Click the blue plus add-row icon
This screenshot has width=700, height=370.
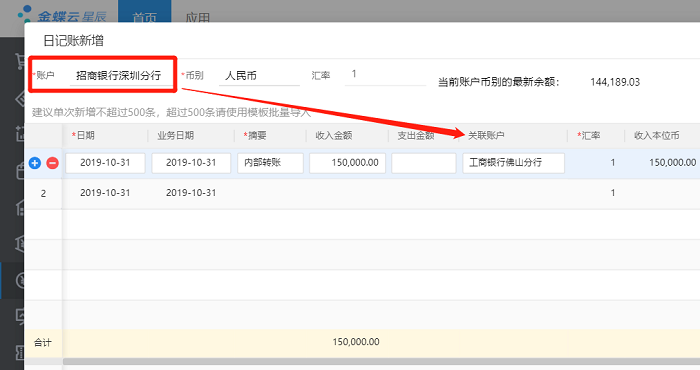(x=35, y=163)
